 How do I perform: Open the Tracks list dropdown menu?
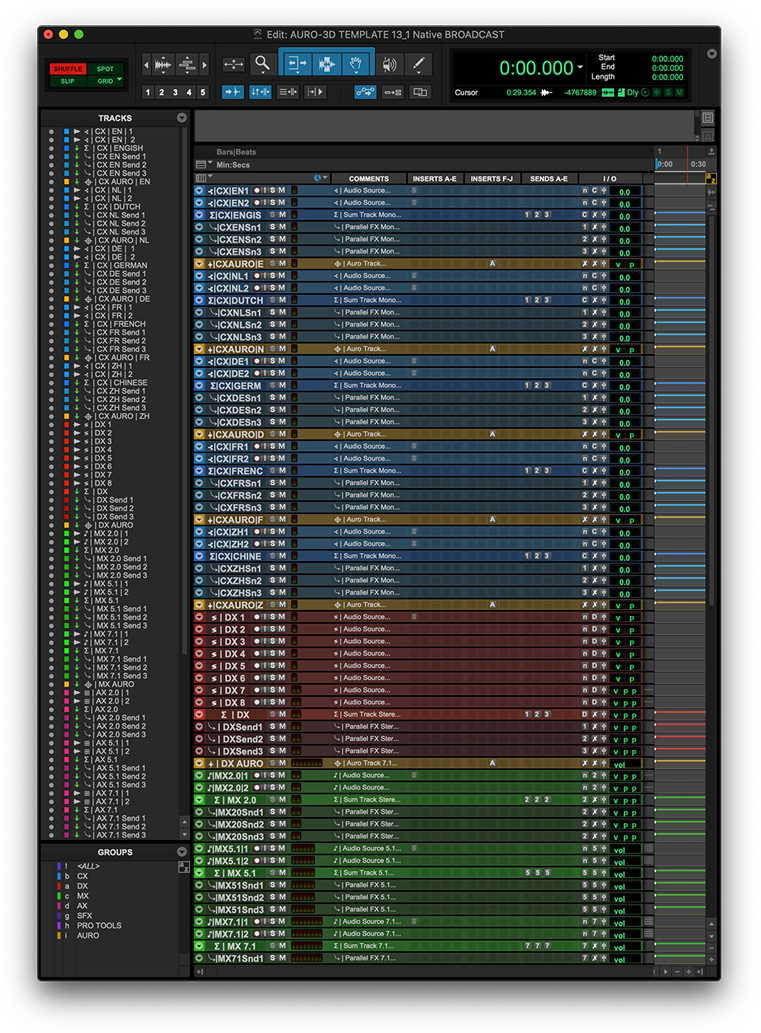coord(181,118)
